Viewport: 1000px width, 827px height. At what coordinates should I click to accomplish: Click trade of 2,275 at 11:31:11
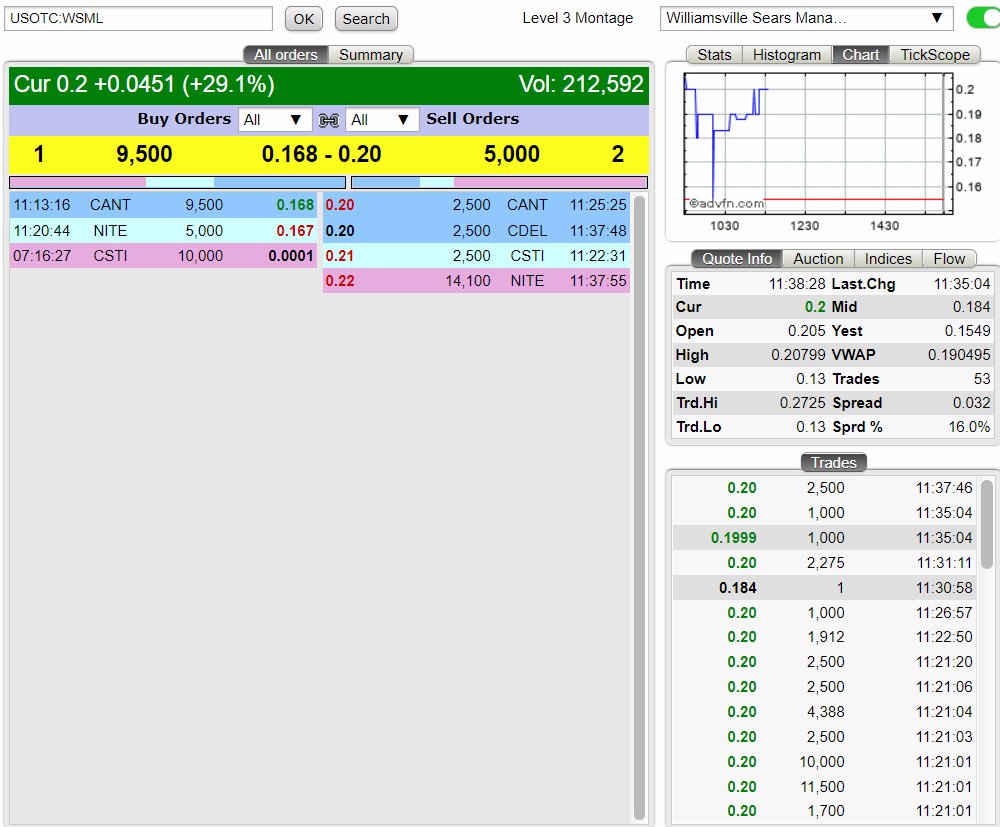click(x=825, y=563)
